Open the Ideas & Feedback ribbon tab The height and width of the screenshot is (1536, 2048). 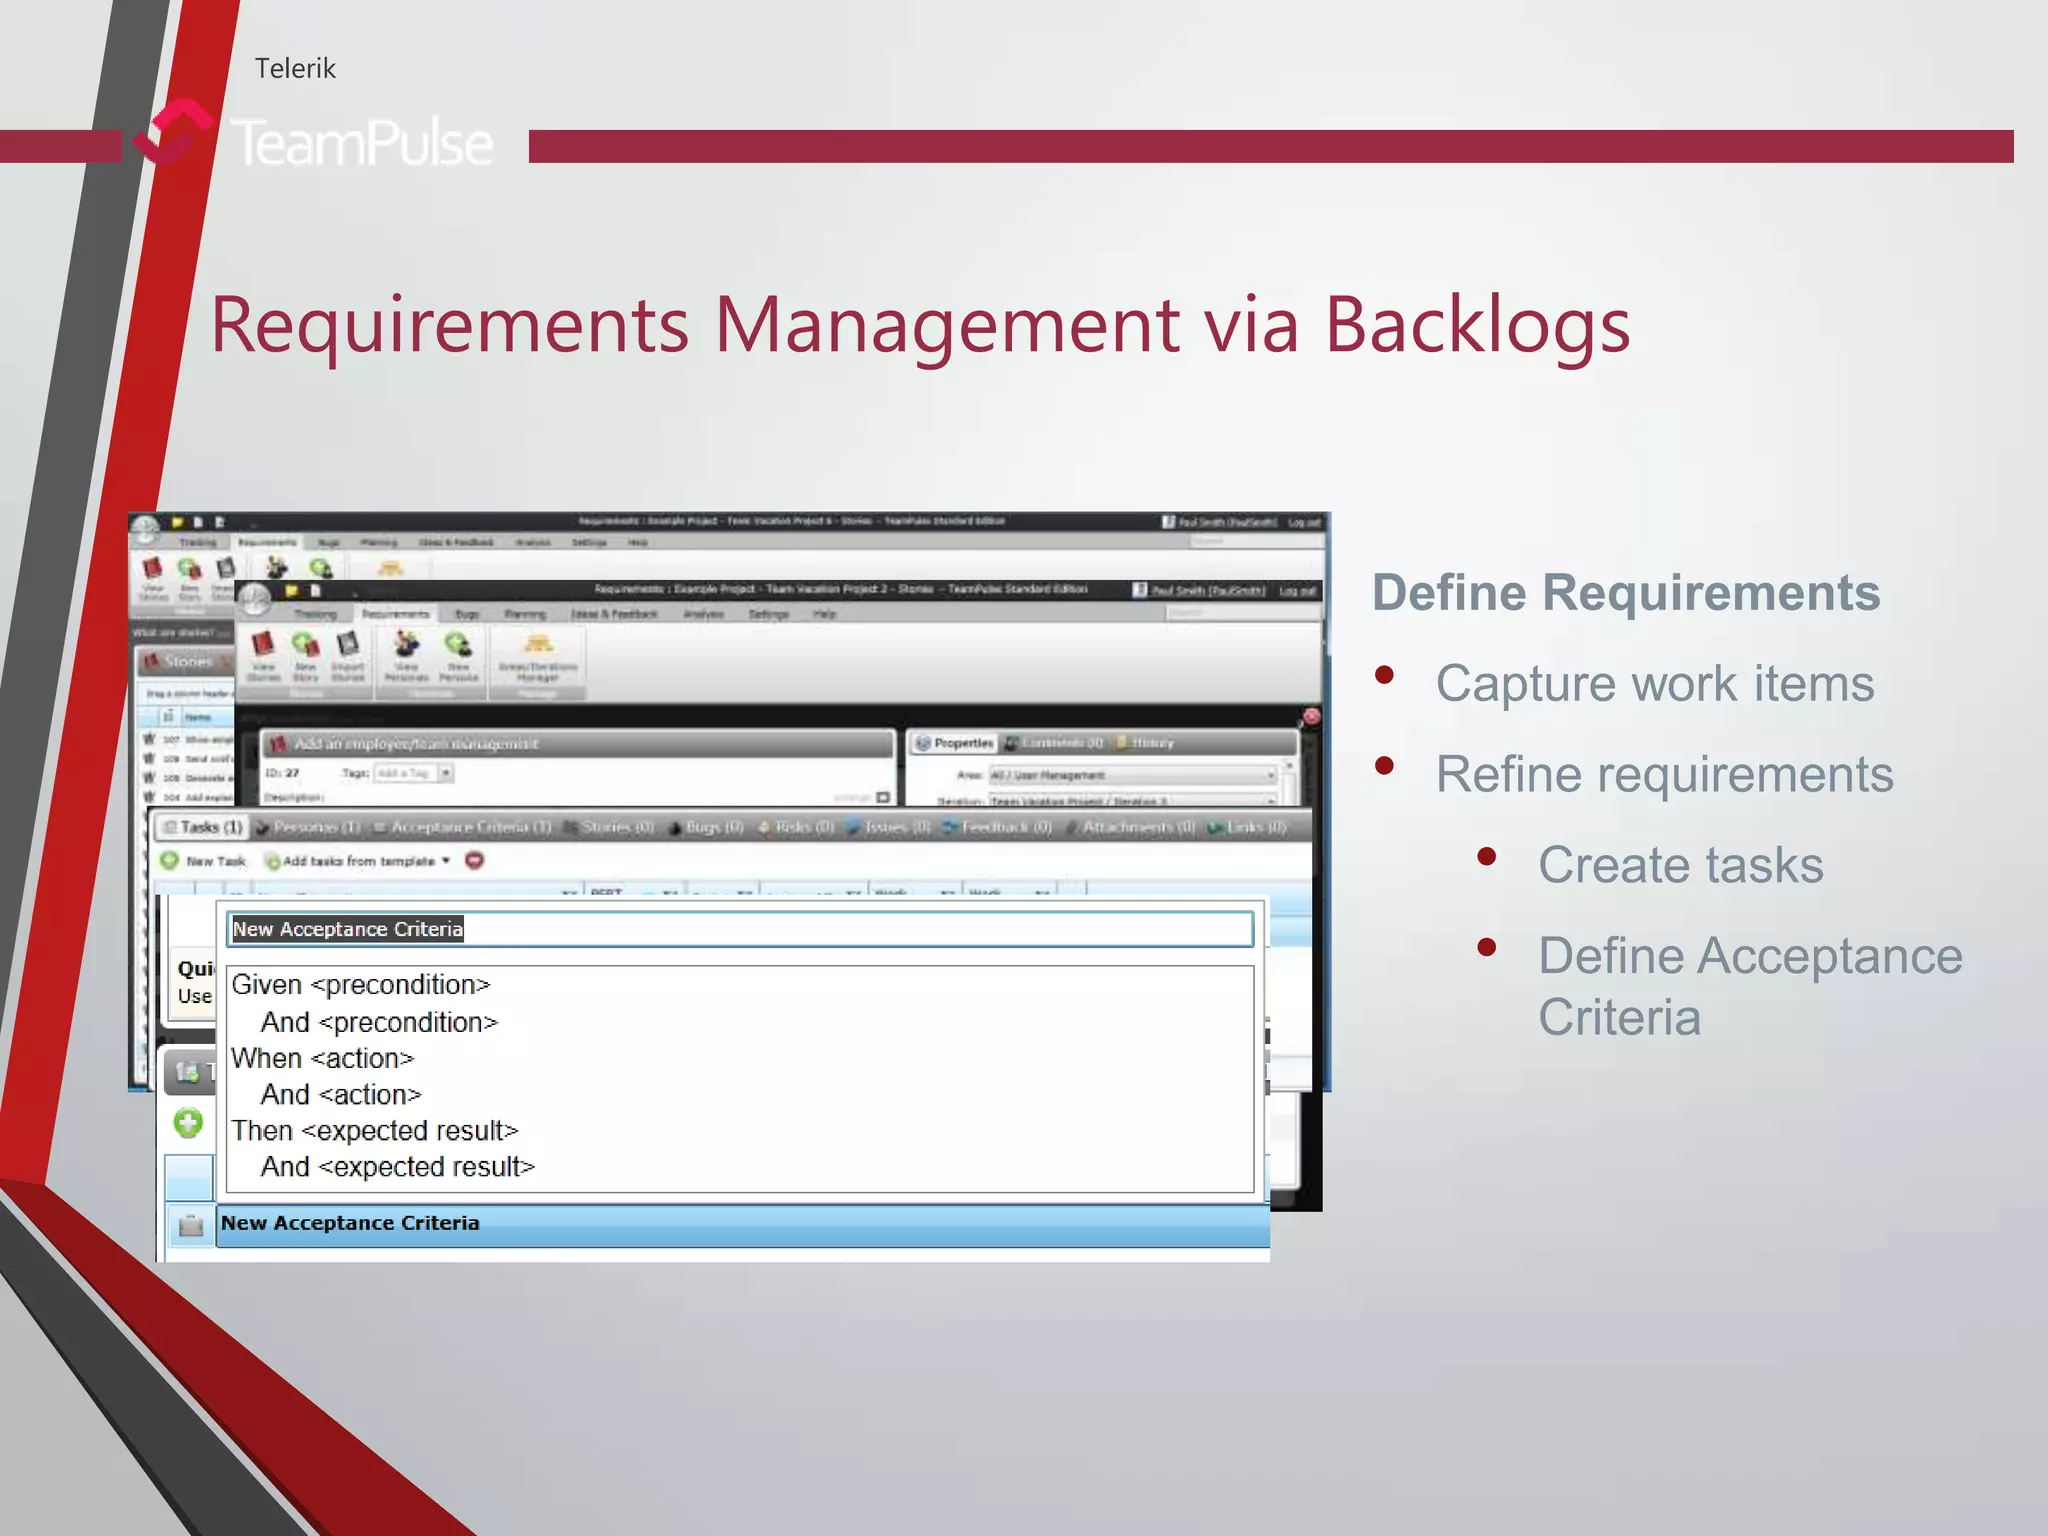click(614, 614)
